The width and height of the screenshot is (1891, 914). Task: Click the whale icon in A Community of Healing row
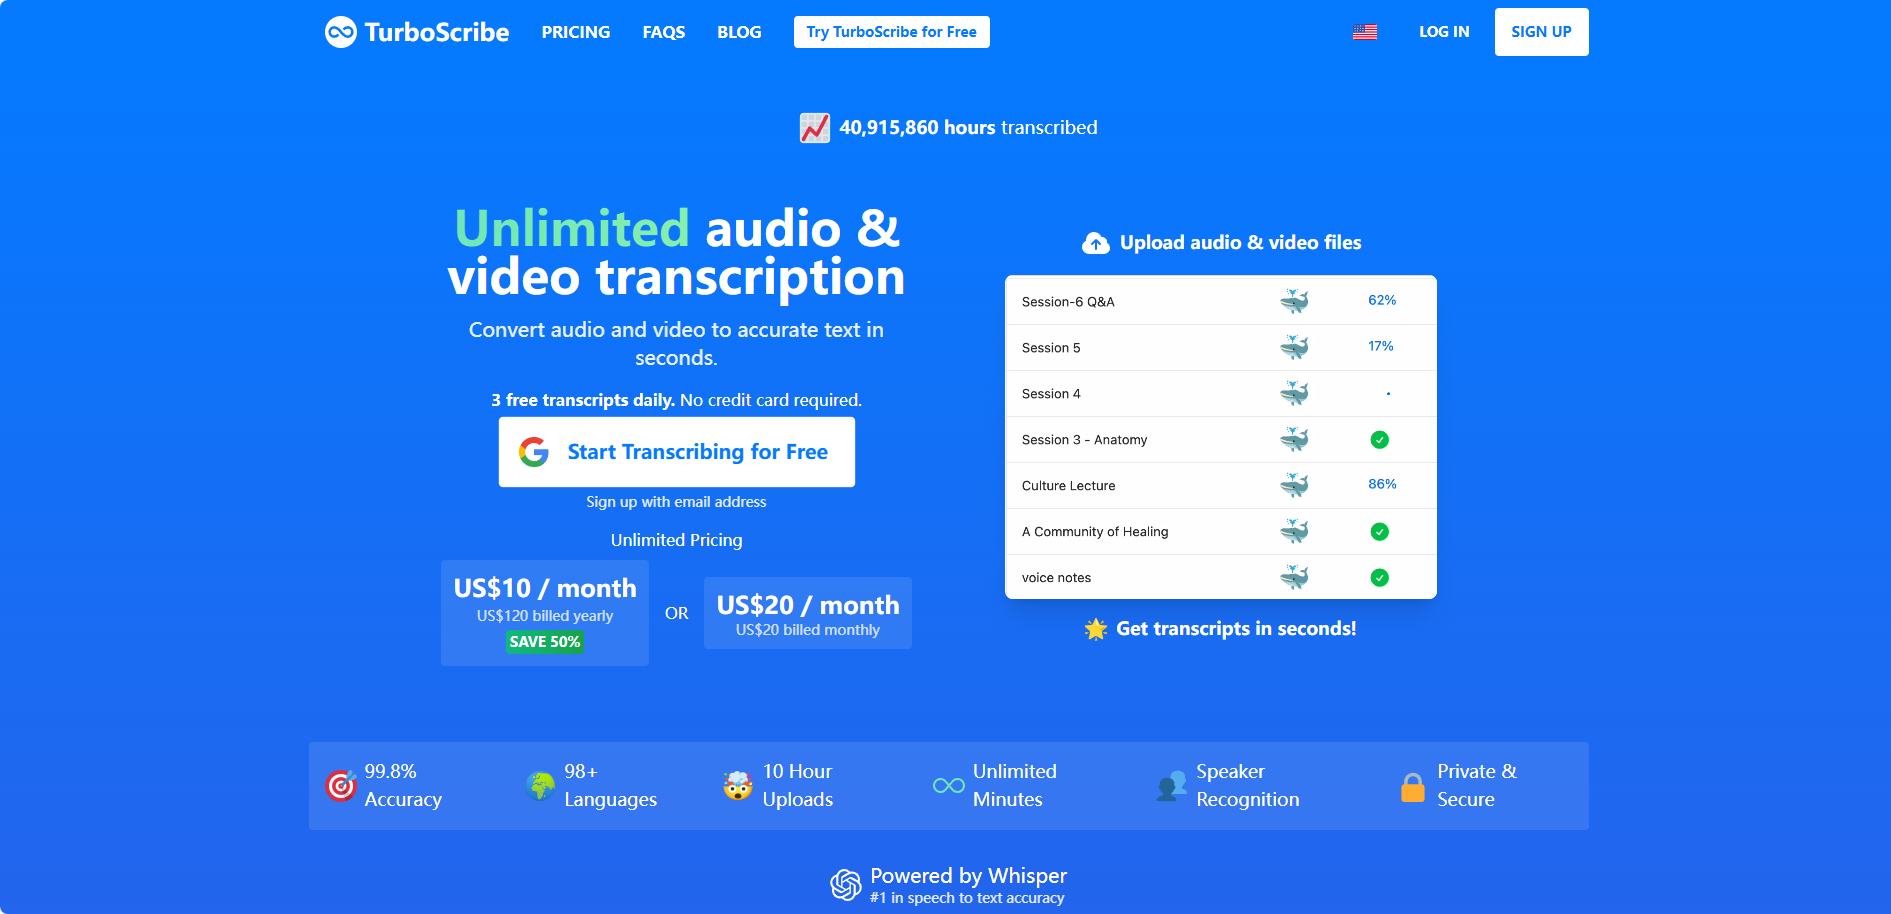click(x=1294, y=531)
